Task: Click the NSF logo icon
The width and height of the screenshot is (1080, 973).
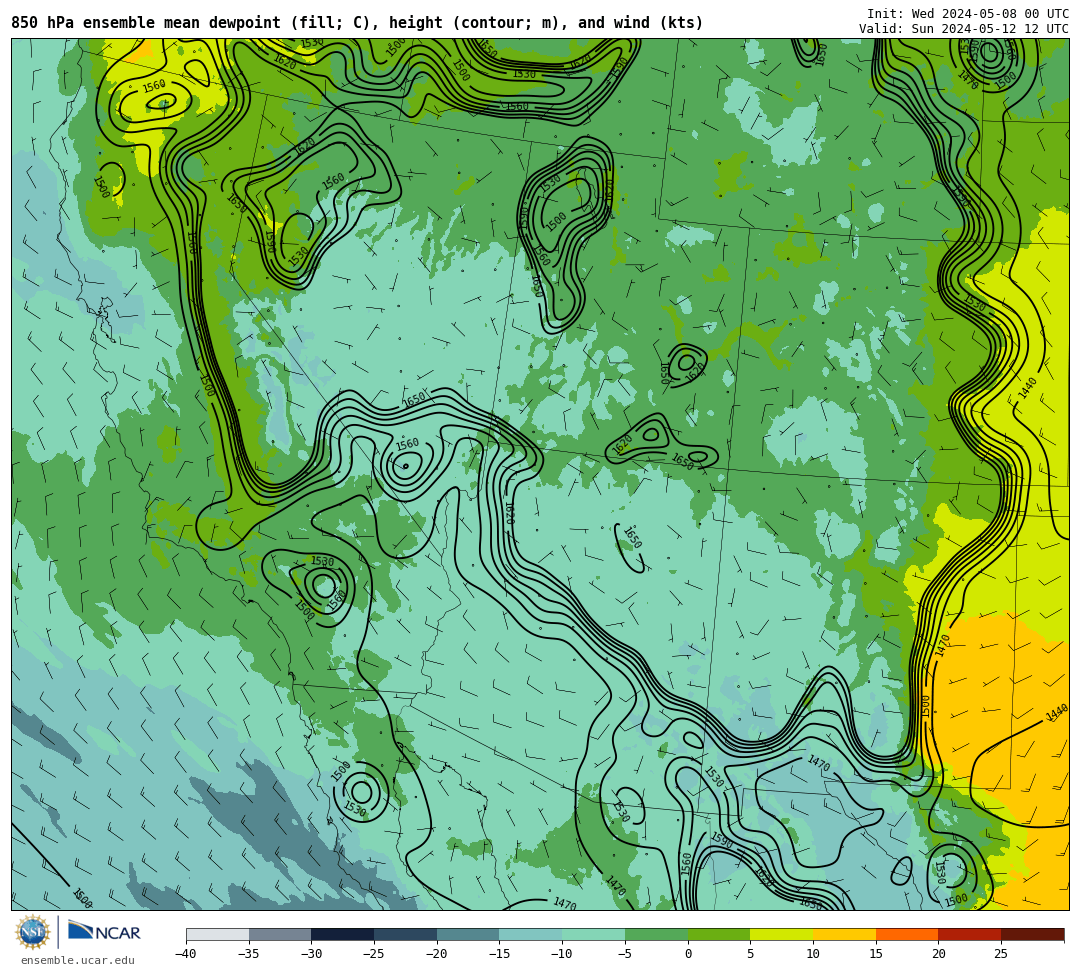Action: [x=33, y=932]
